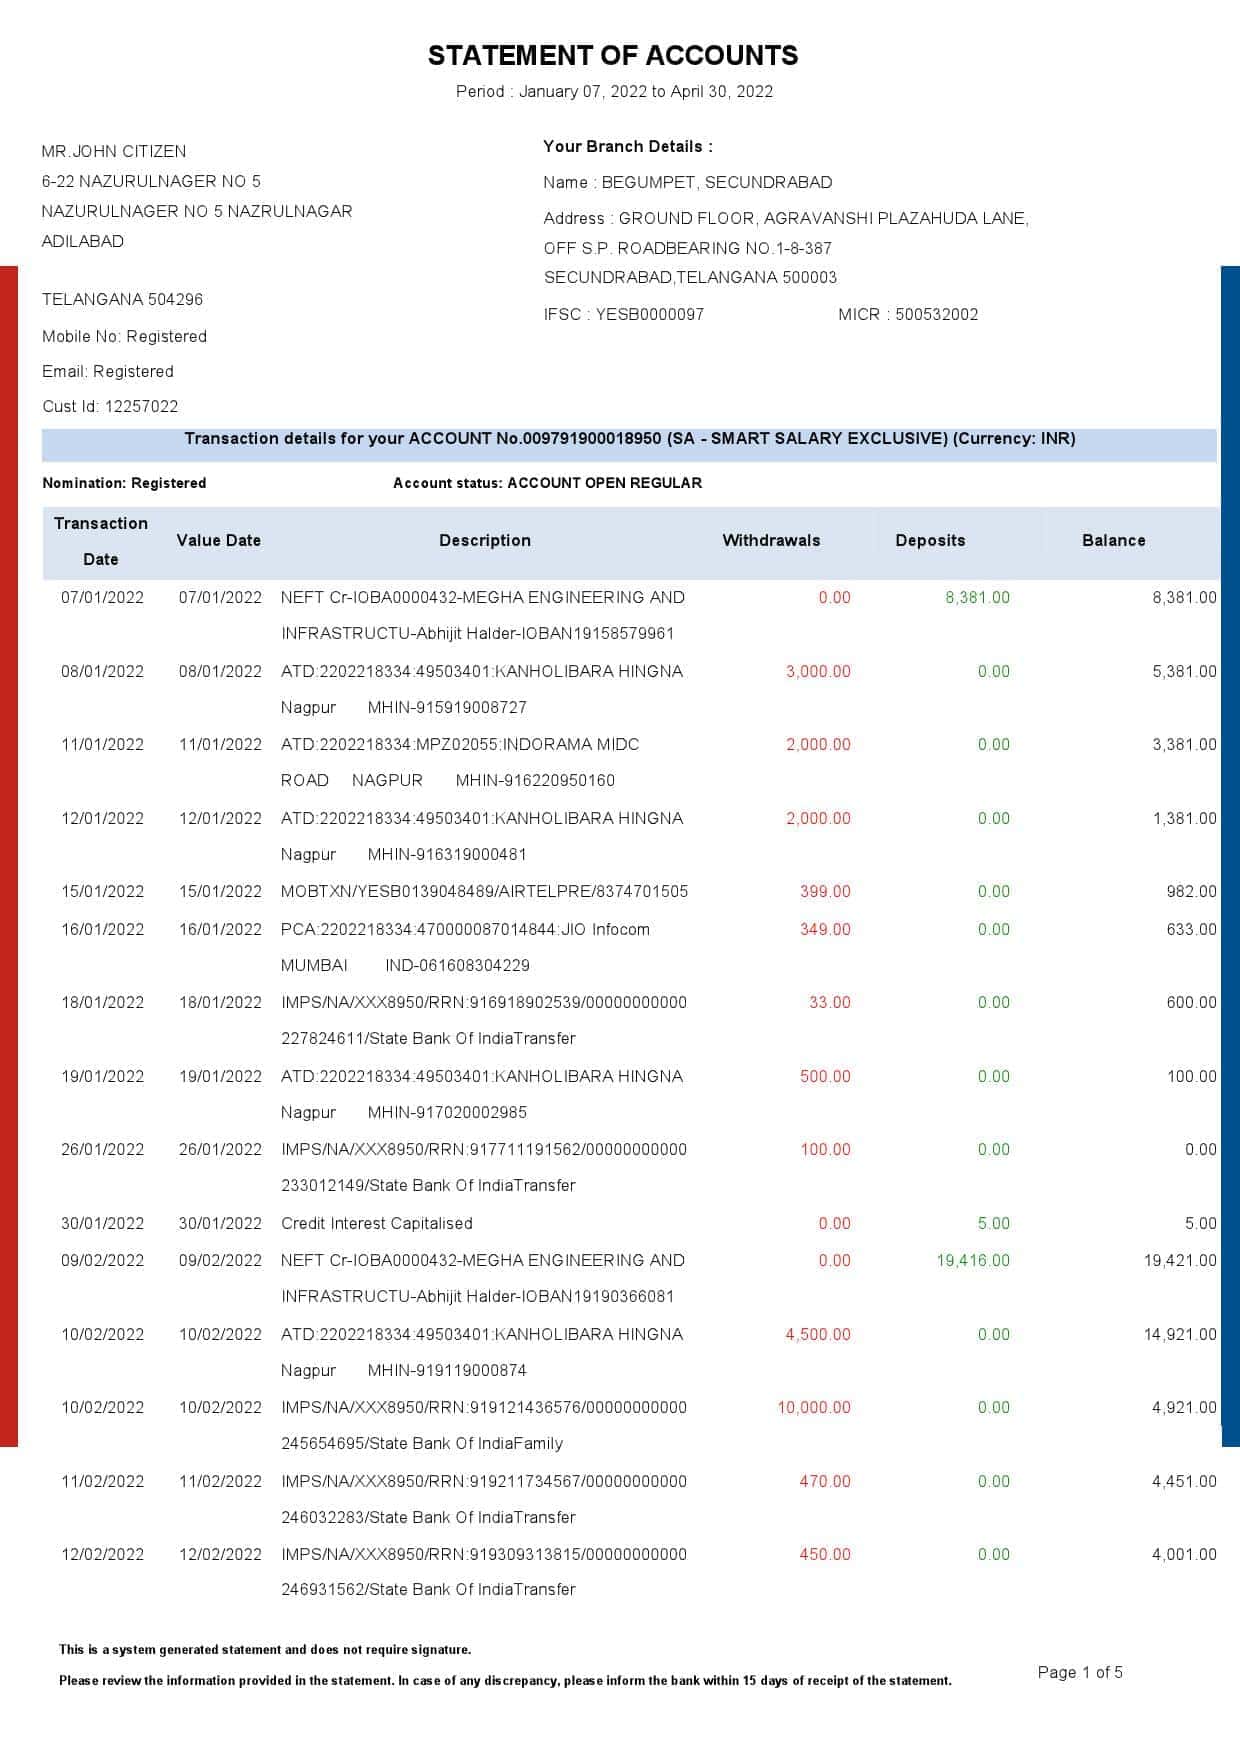This screenshot has width=1240, height=1754.
Task: Click the Transaction Date column header
Action: pos(101,541)
